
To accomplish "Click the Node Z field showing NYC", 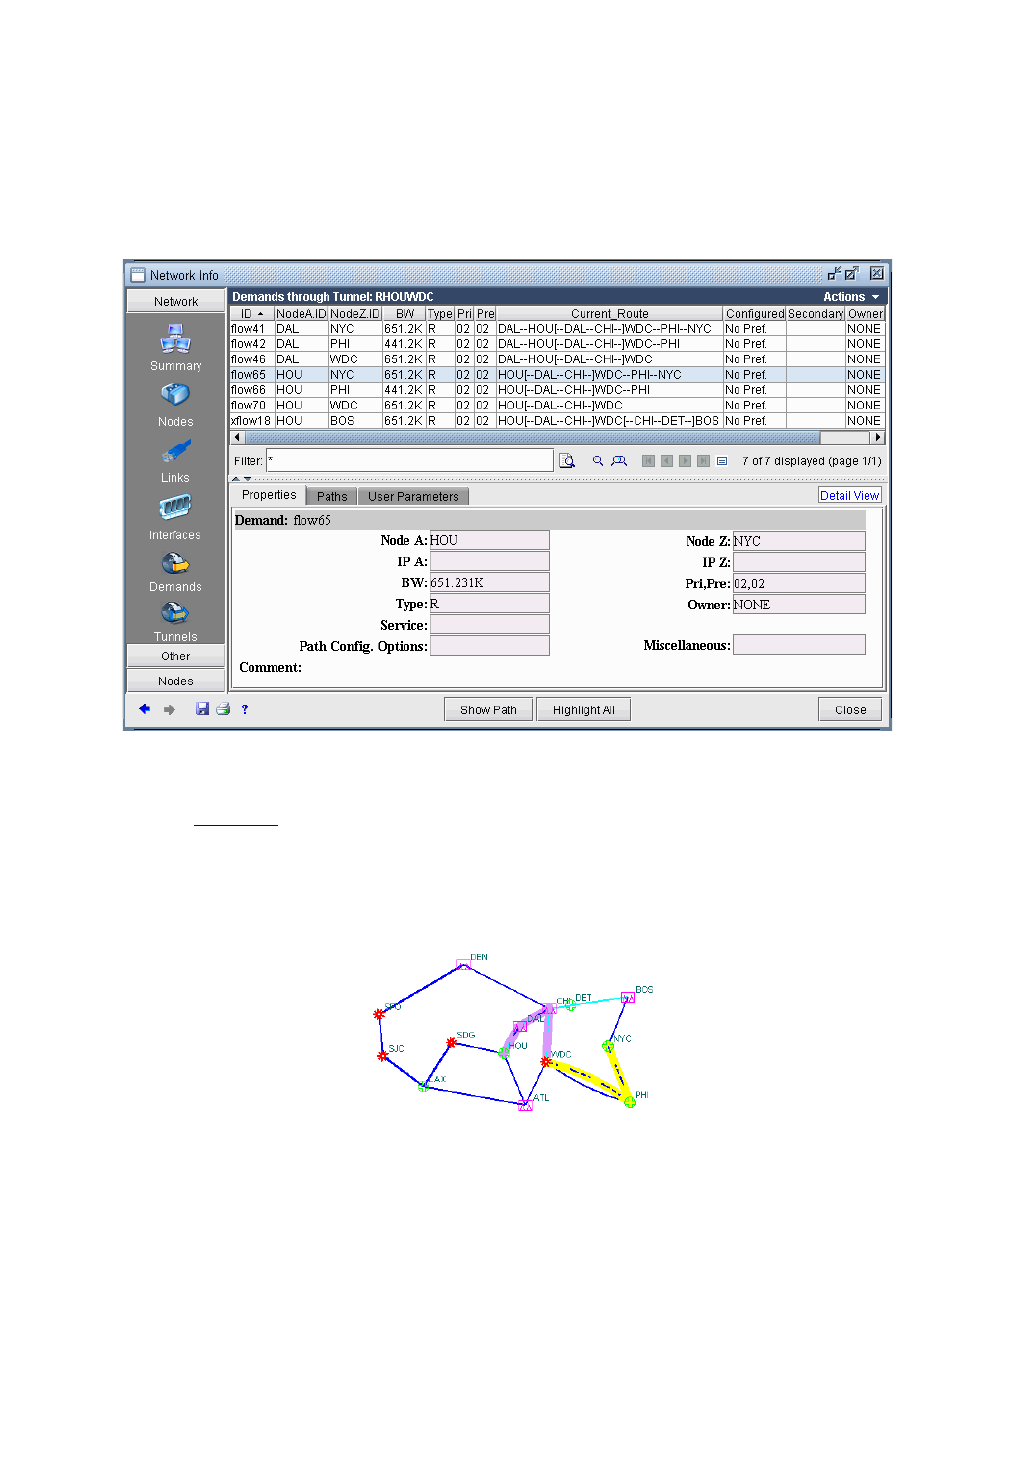I will click(799, 541).
